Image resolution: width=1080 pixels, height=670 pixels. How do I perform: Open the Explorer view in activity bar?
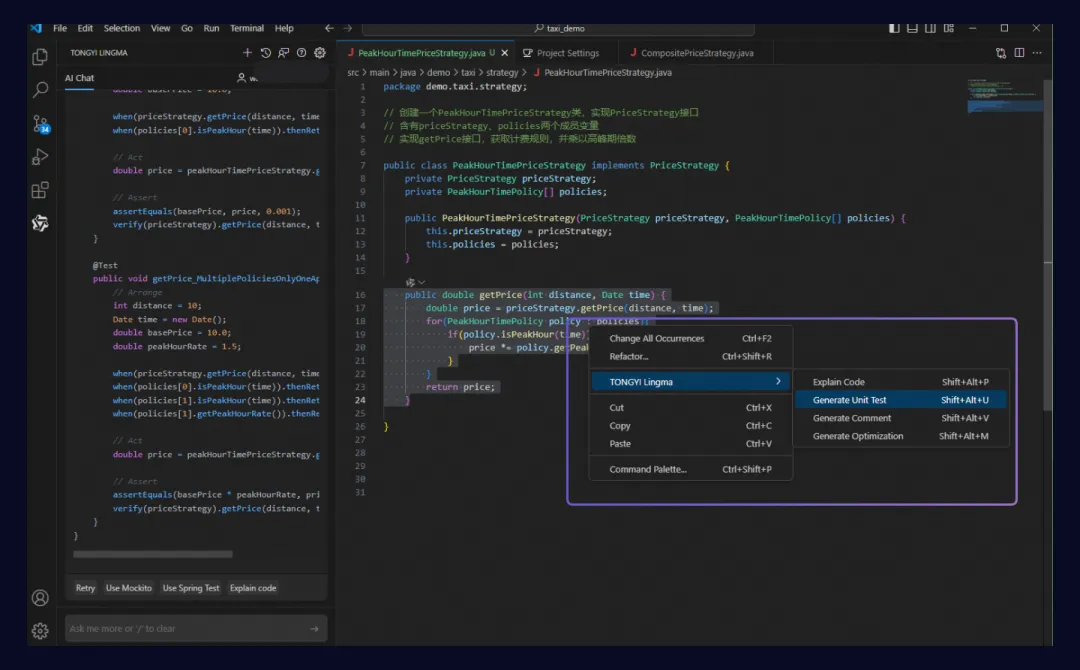(40, 56)
